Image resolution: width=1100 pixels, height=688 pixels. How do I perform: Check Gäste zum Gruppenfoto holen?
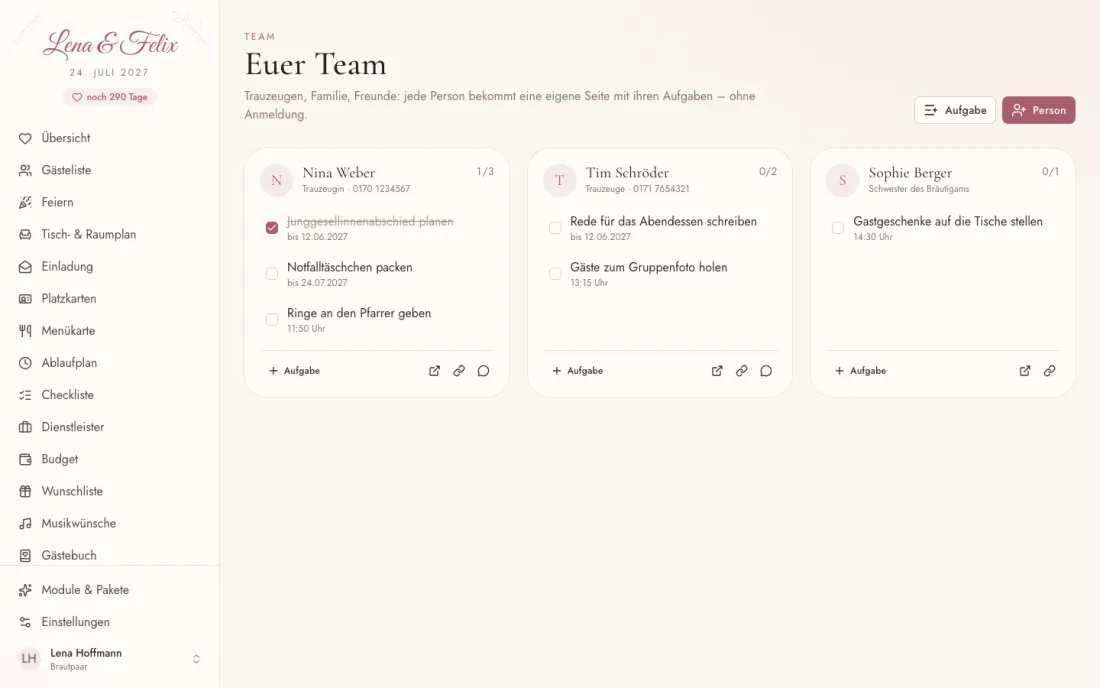555,274
